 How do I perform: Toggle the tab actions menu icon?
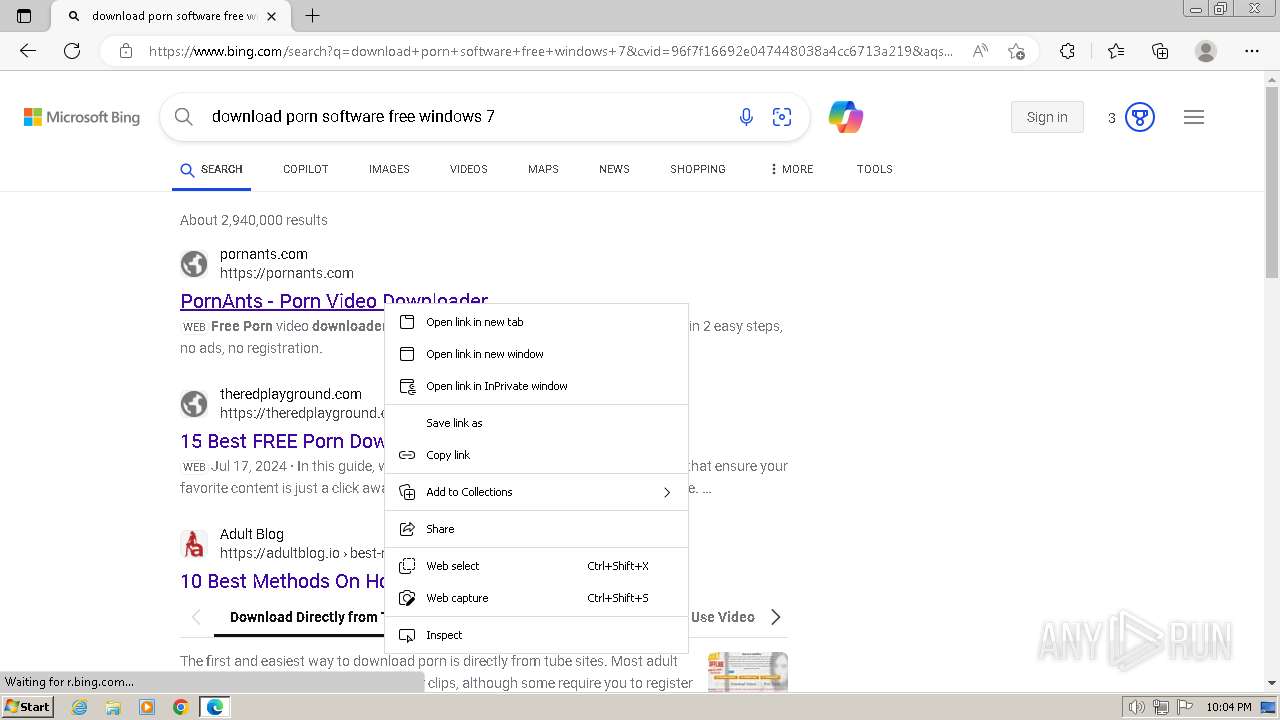(24, 16)
